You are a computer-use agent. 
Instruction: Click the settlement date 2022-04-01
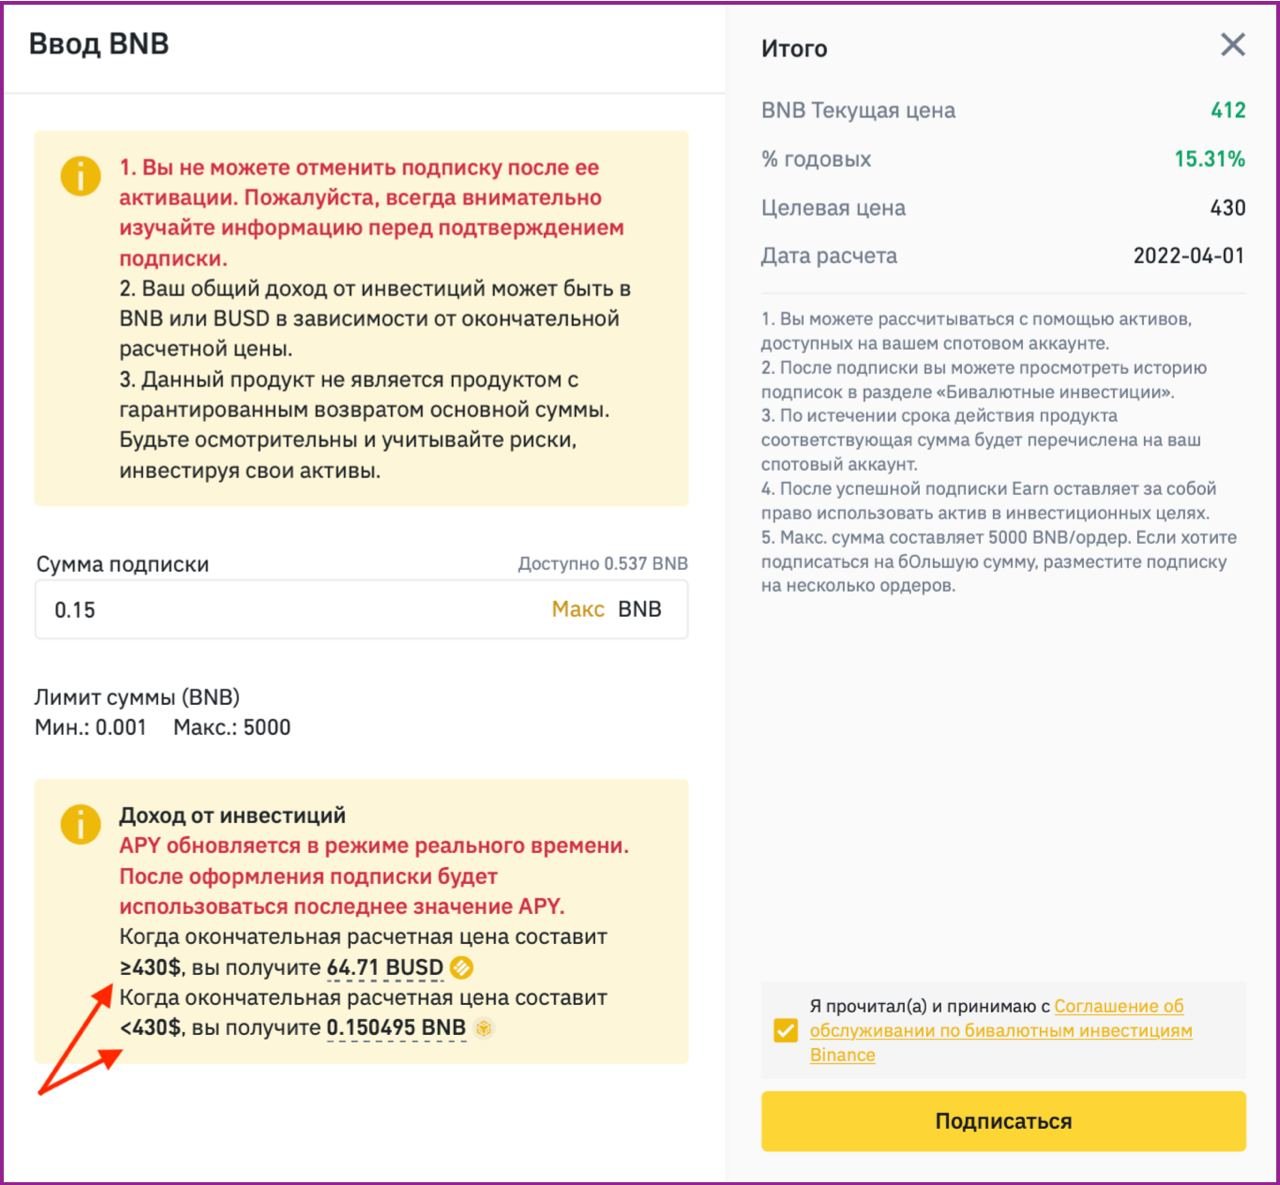(1189, 256)
